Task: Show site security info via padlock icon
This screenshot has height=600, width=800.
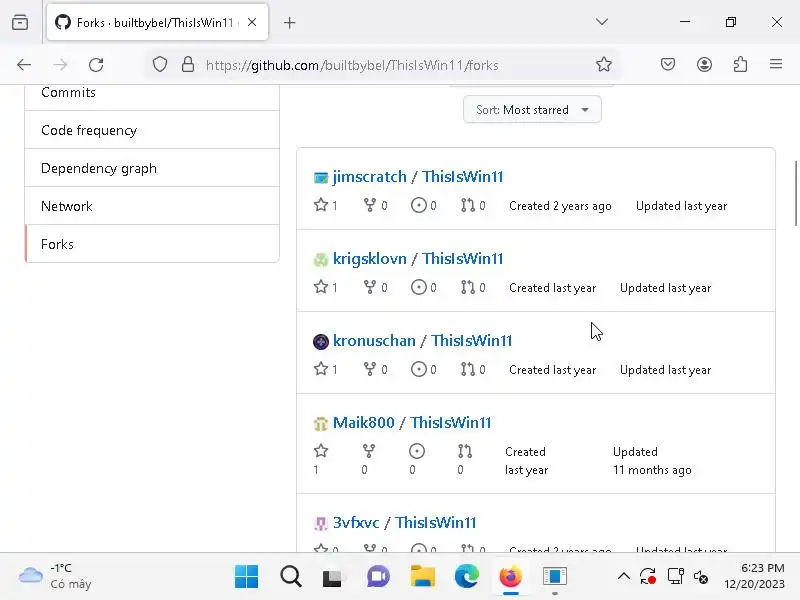Action: point(188,65)
